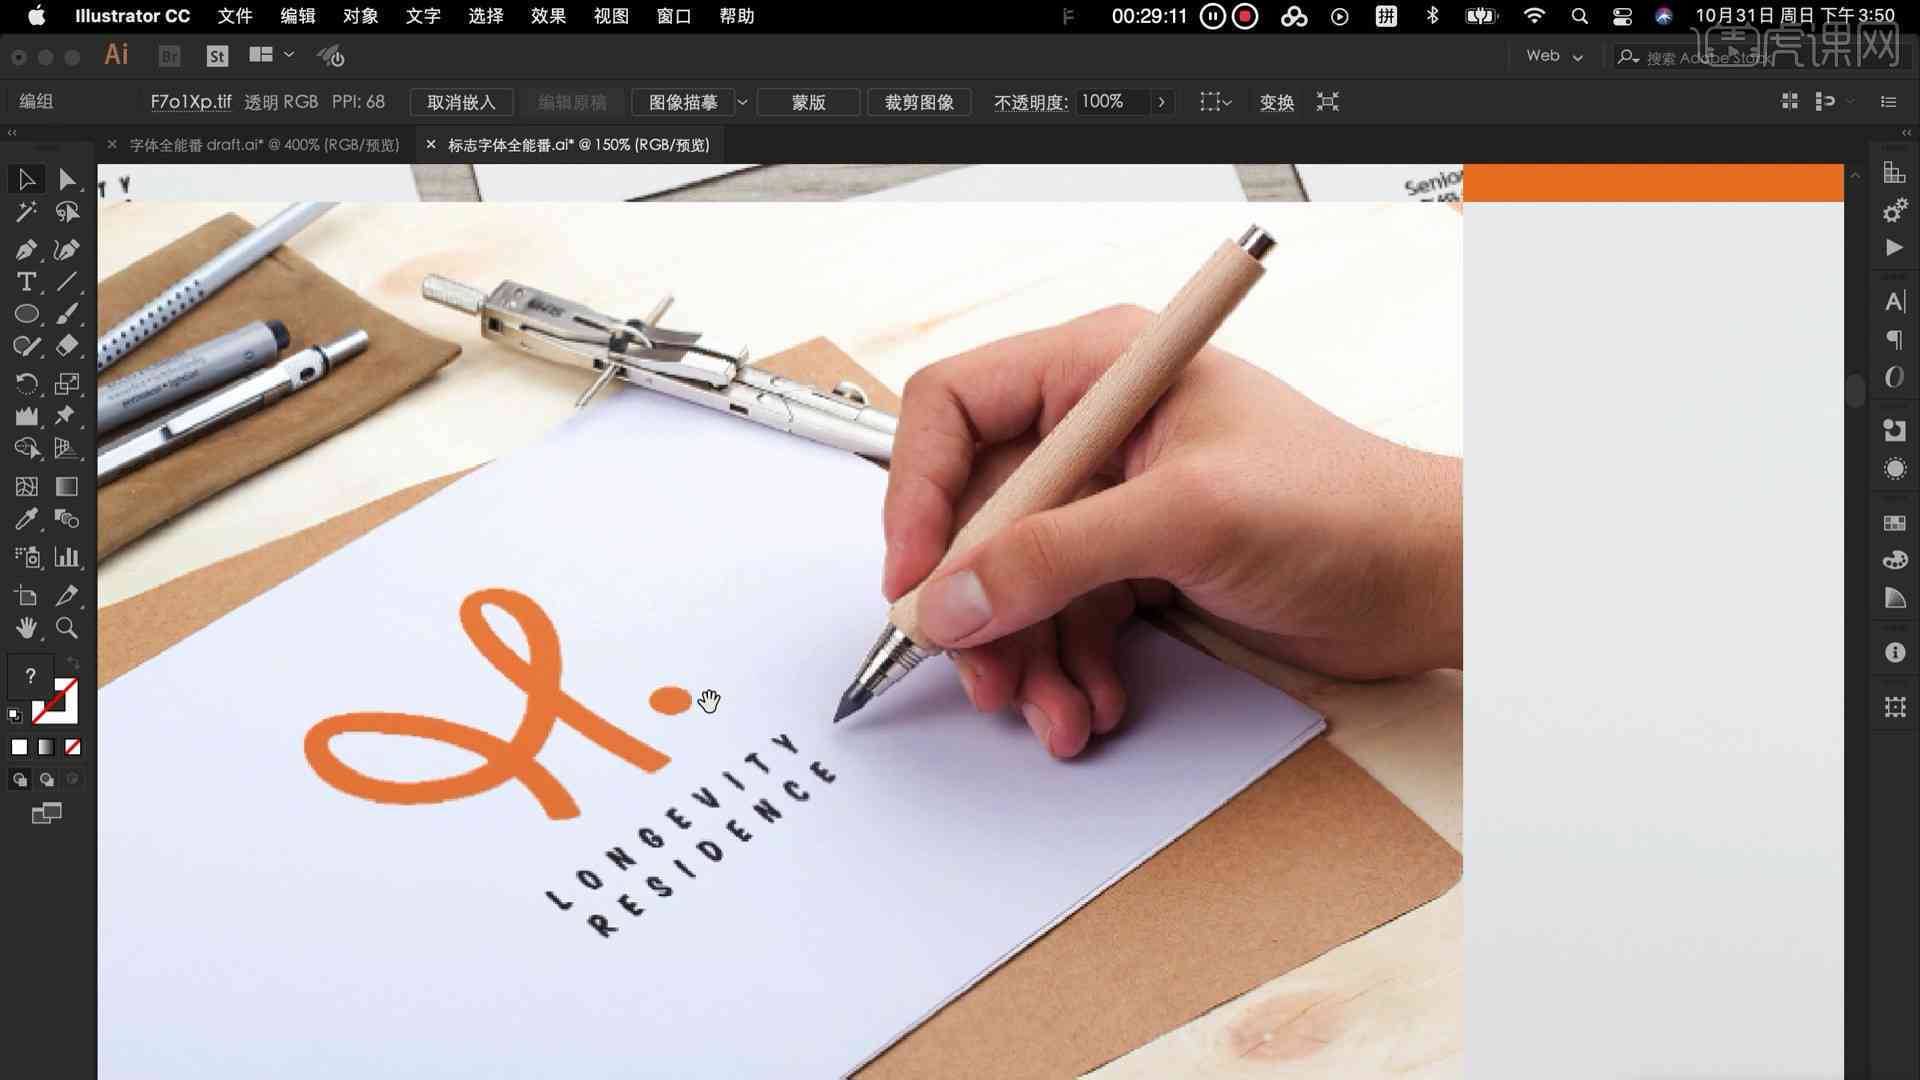
Task: Select the Gradient tool in toolbar
Action: pos(67,487)
